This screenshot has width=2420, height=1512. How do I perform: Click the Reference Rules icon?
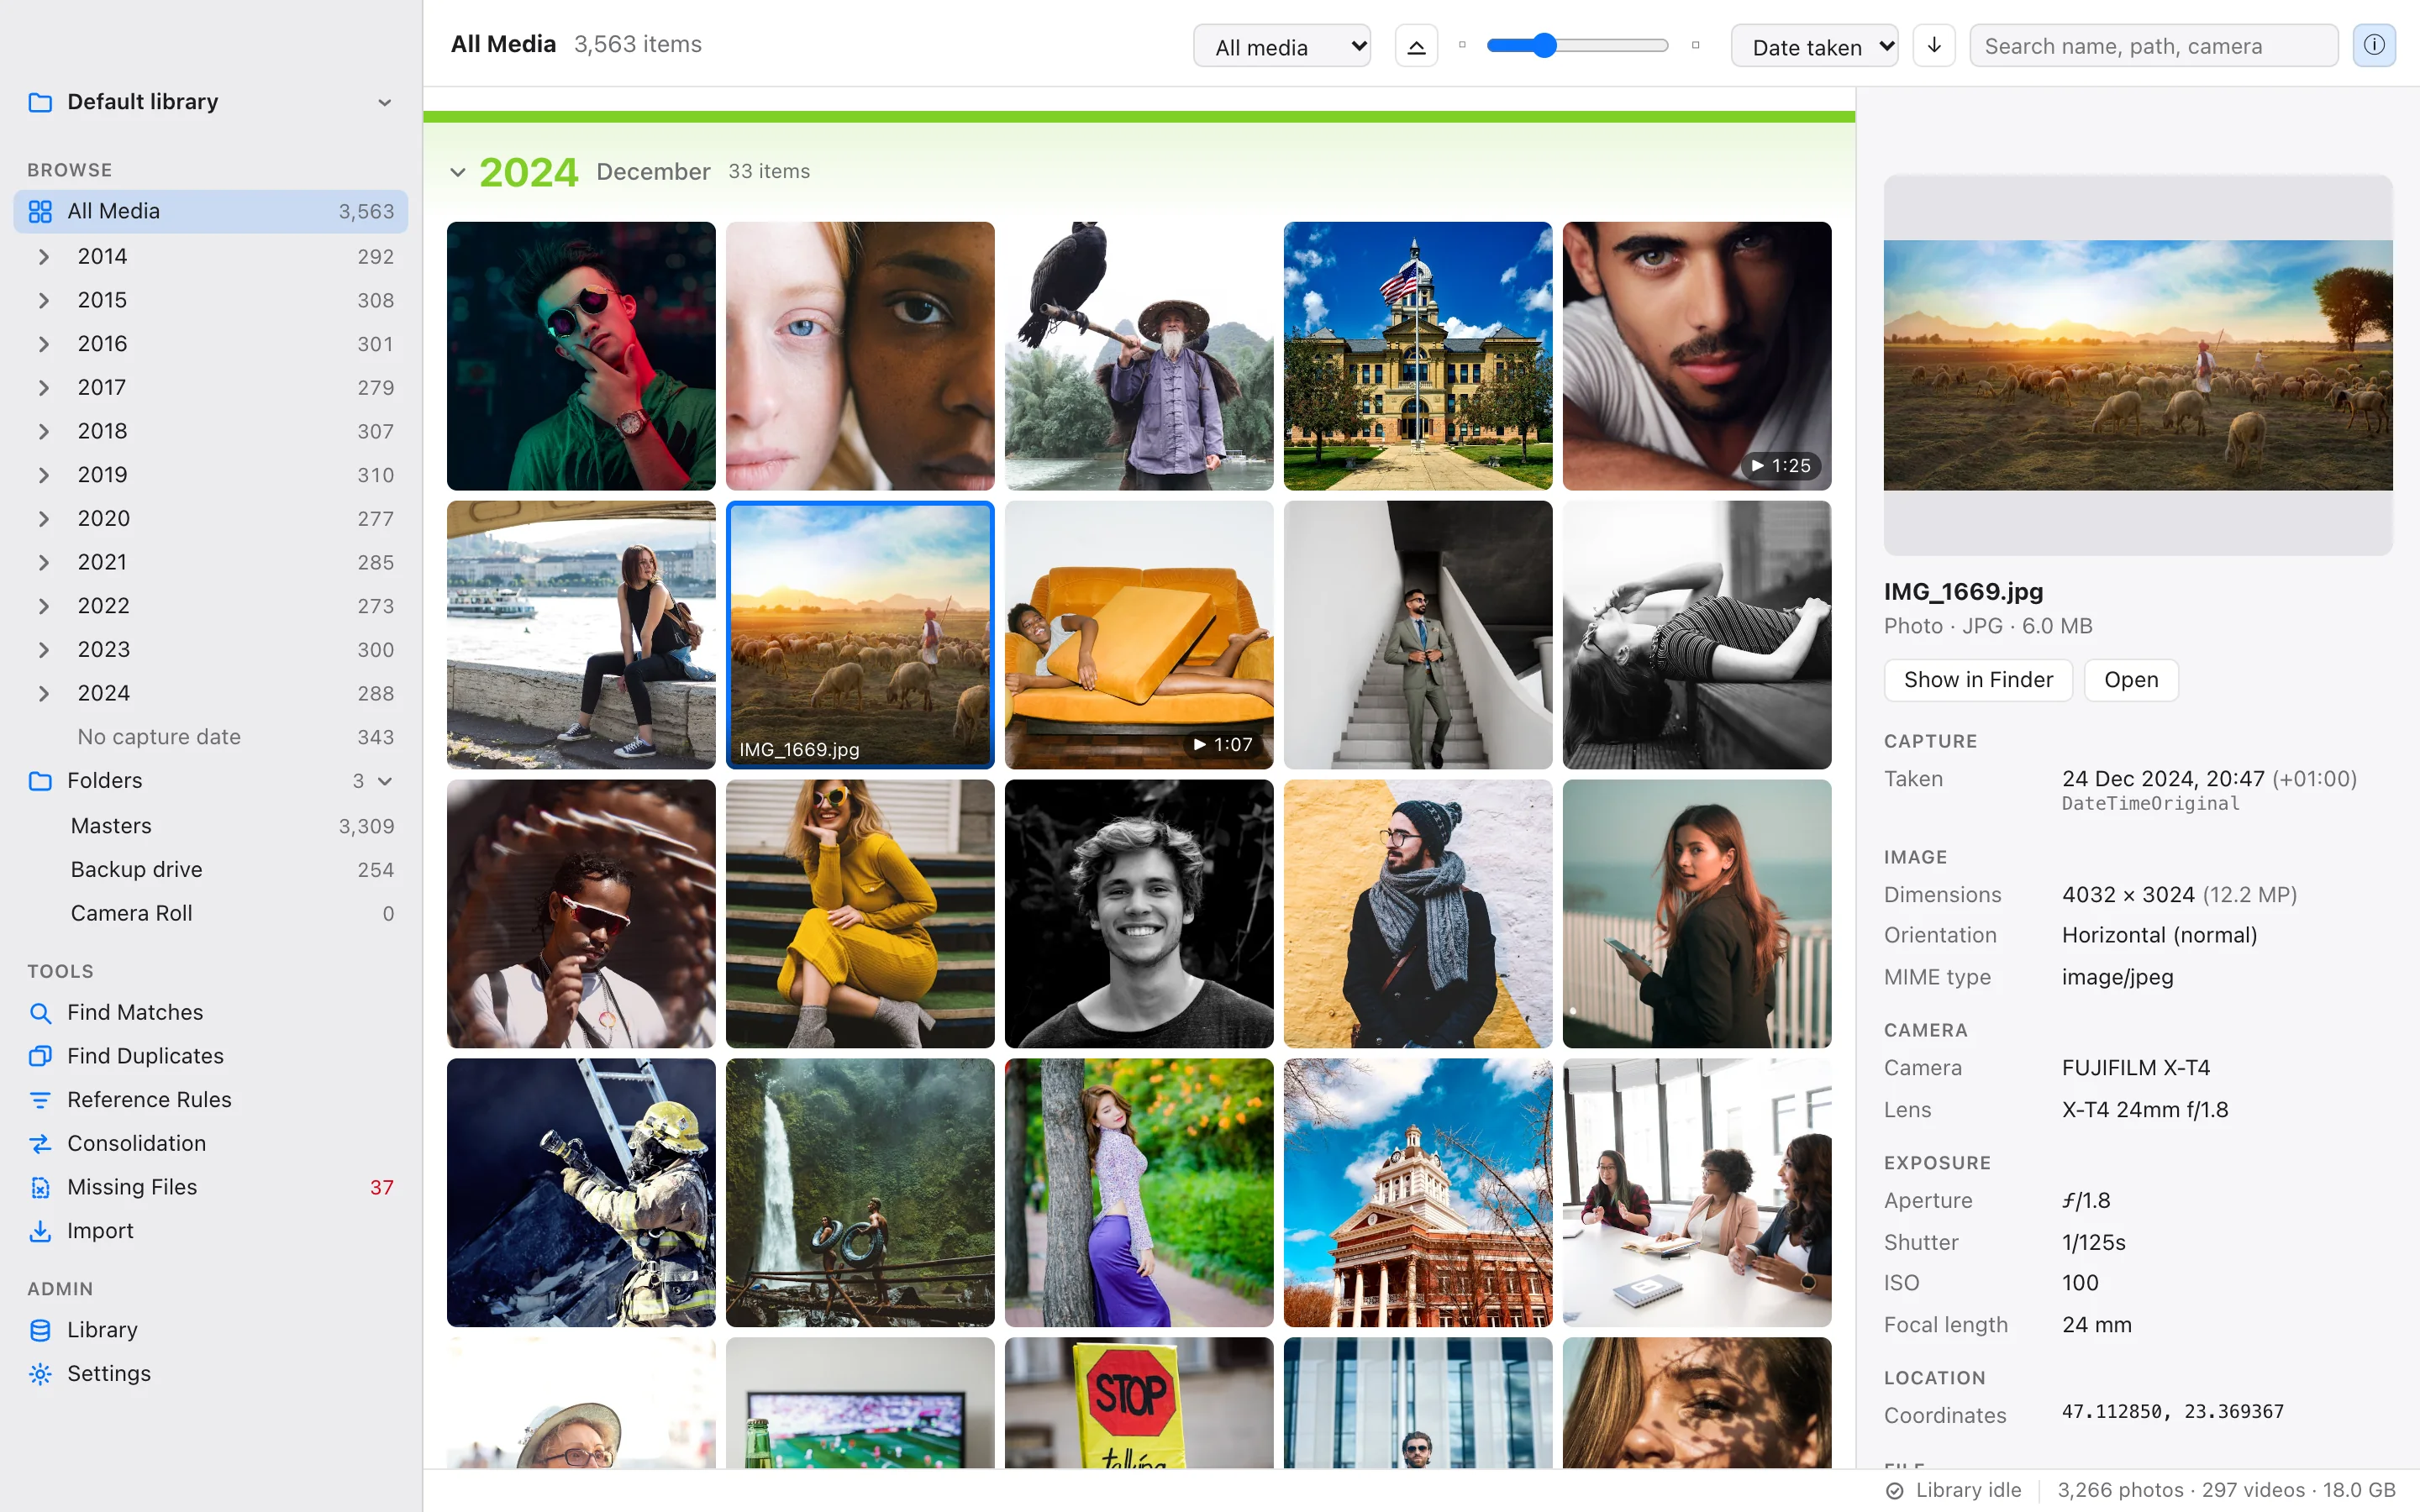coord(40,1100)
